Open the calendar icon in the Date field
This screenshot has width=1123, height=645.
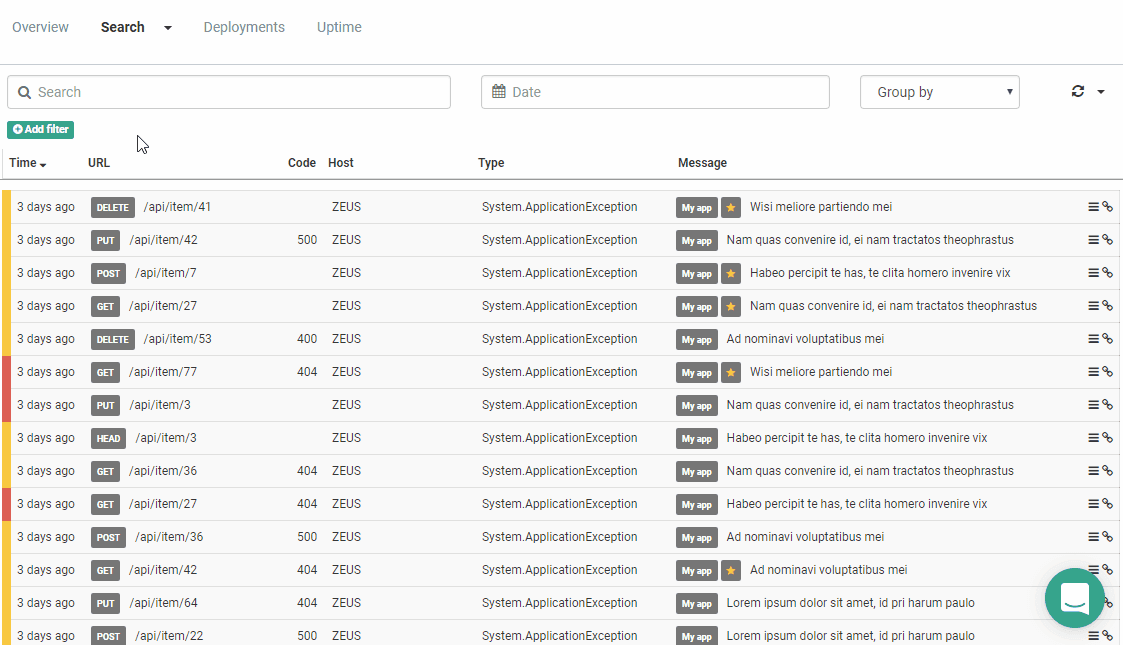coord(498,92)
